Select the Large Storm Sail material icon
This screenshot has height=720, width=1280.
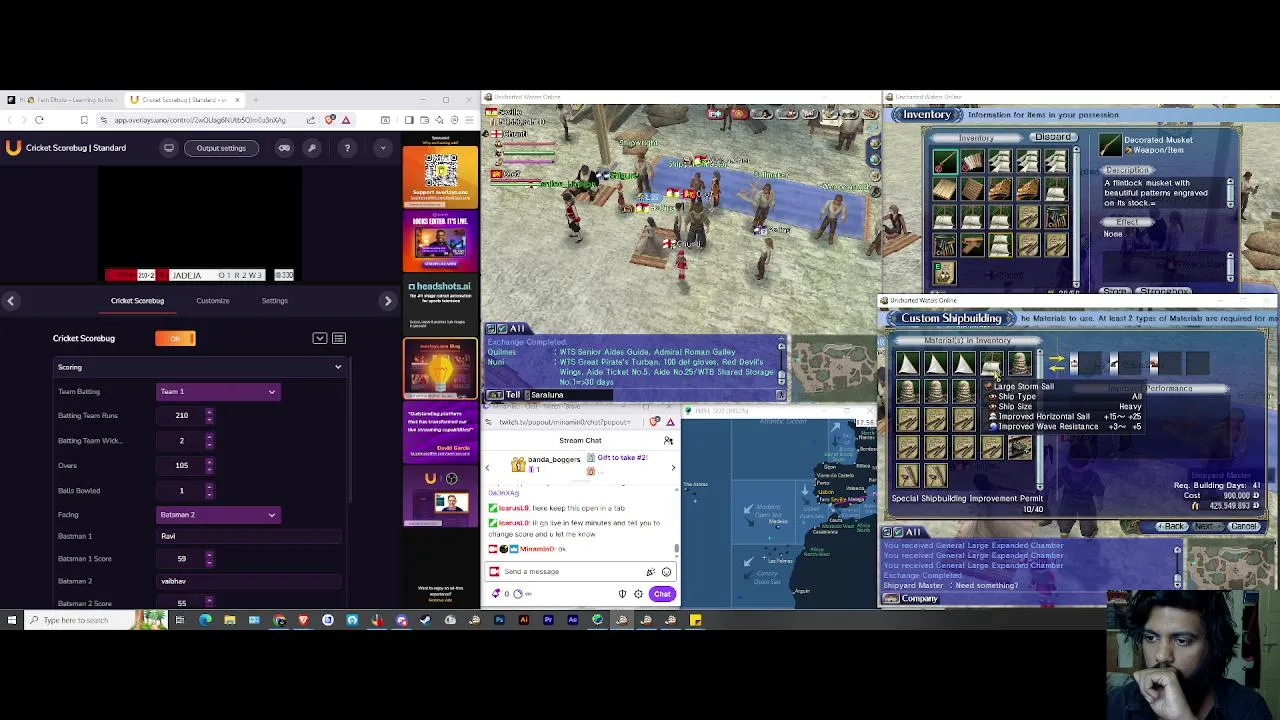pyautogui.click(x=990, y=365)
